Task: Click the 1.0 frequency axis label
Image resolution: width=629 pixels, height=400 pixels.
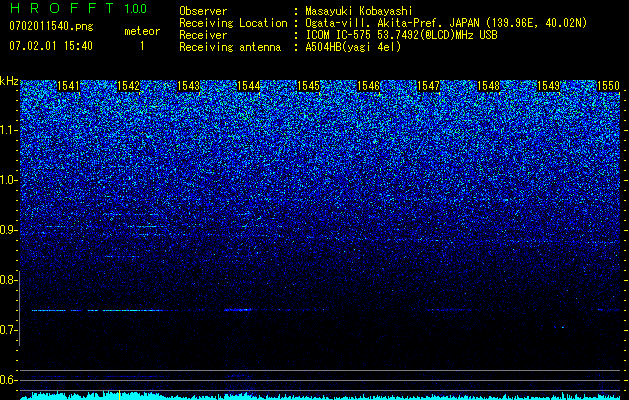Action: [9, 180]
